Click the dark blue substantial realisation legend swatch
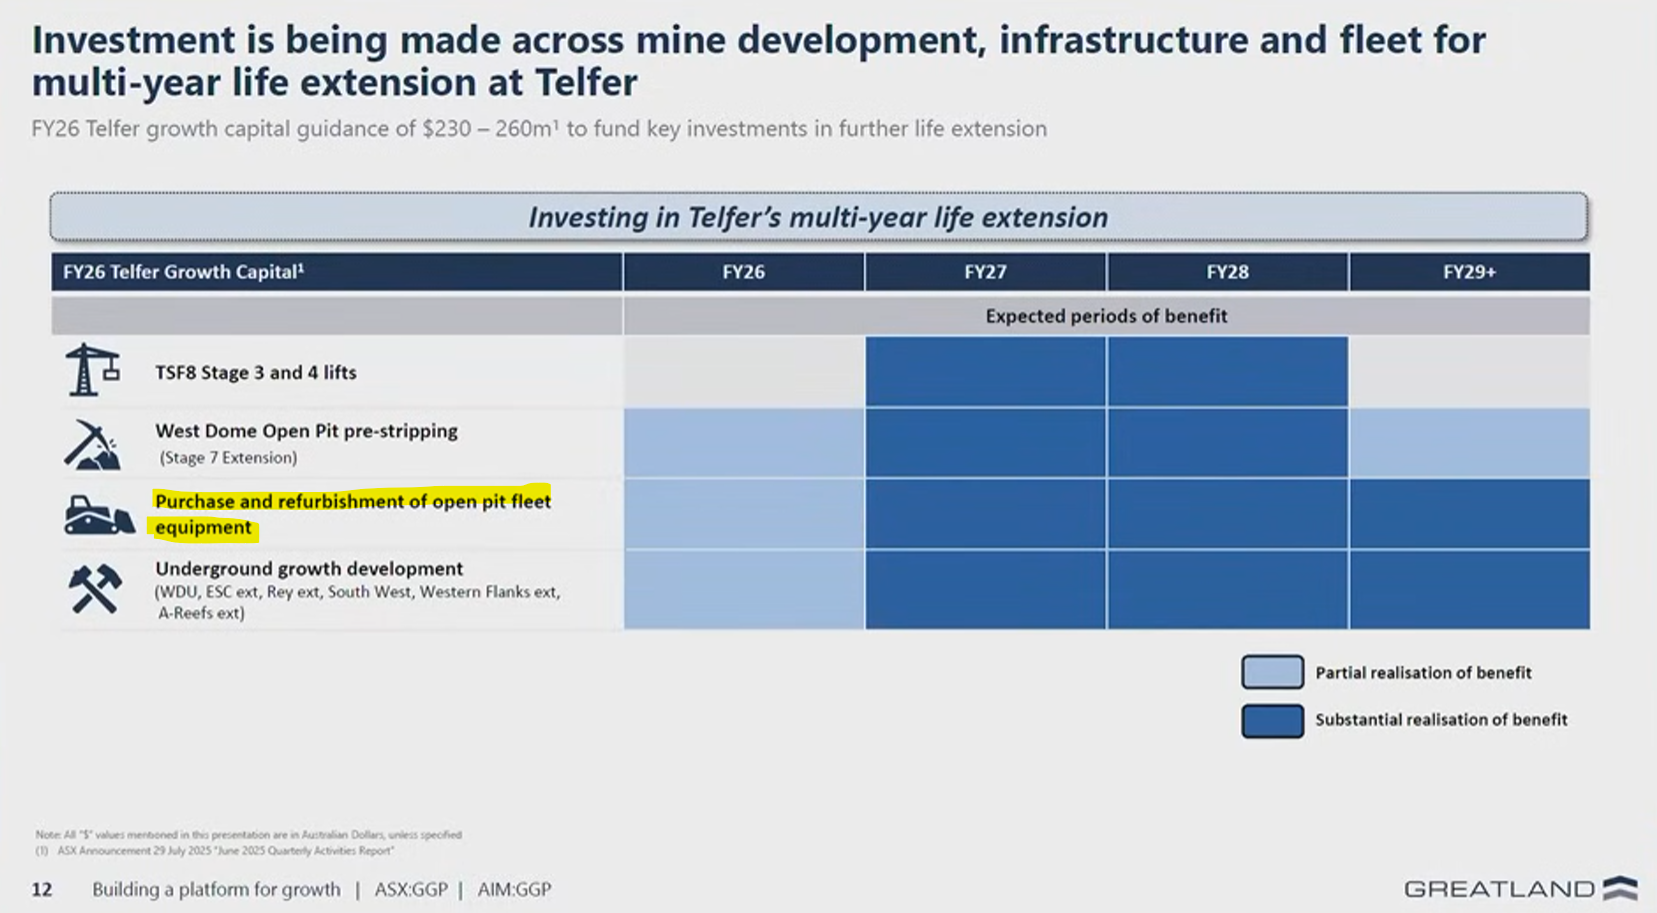This screenshot has width=1657, height=913. tap(1272, 720)
